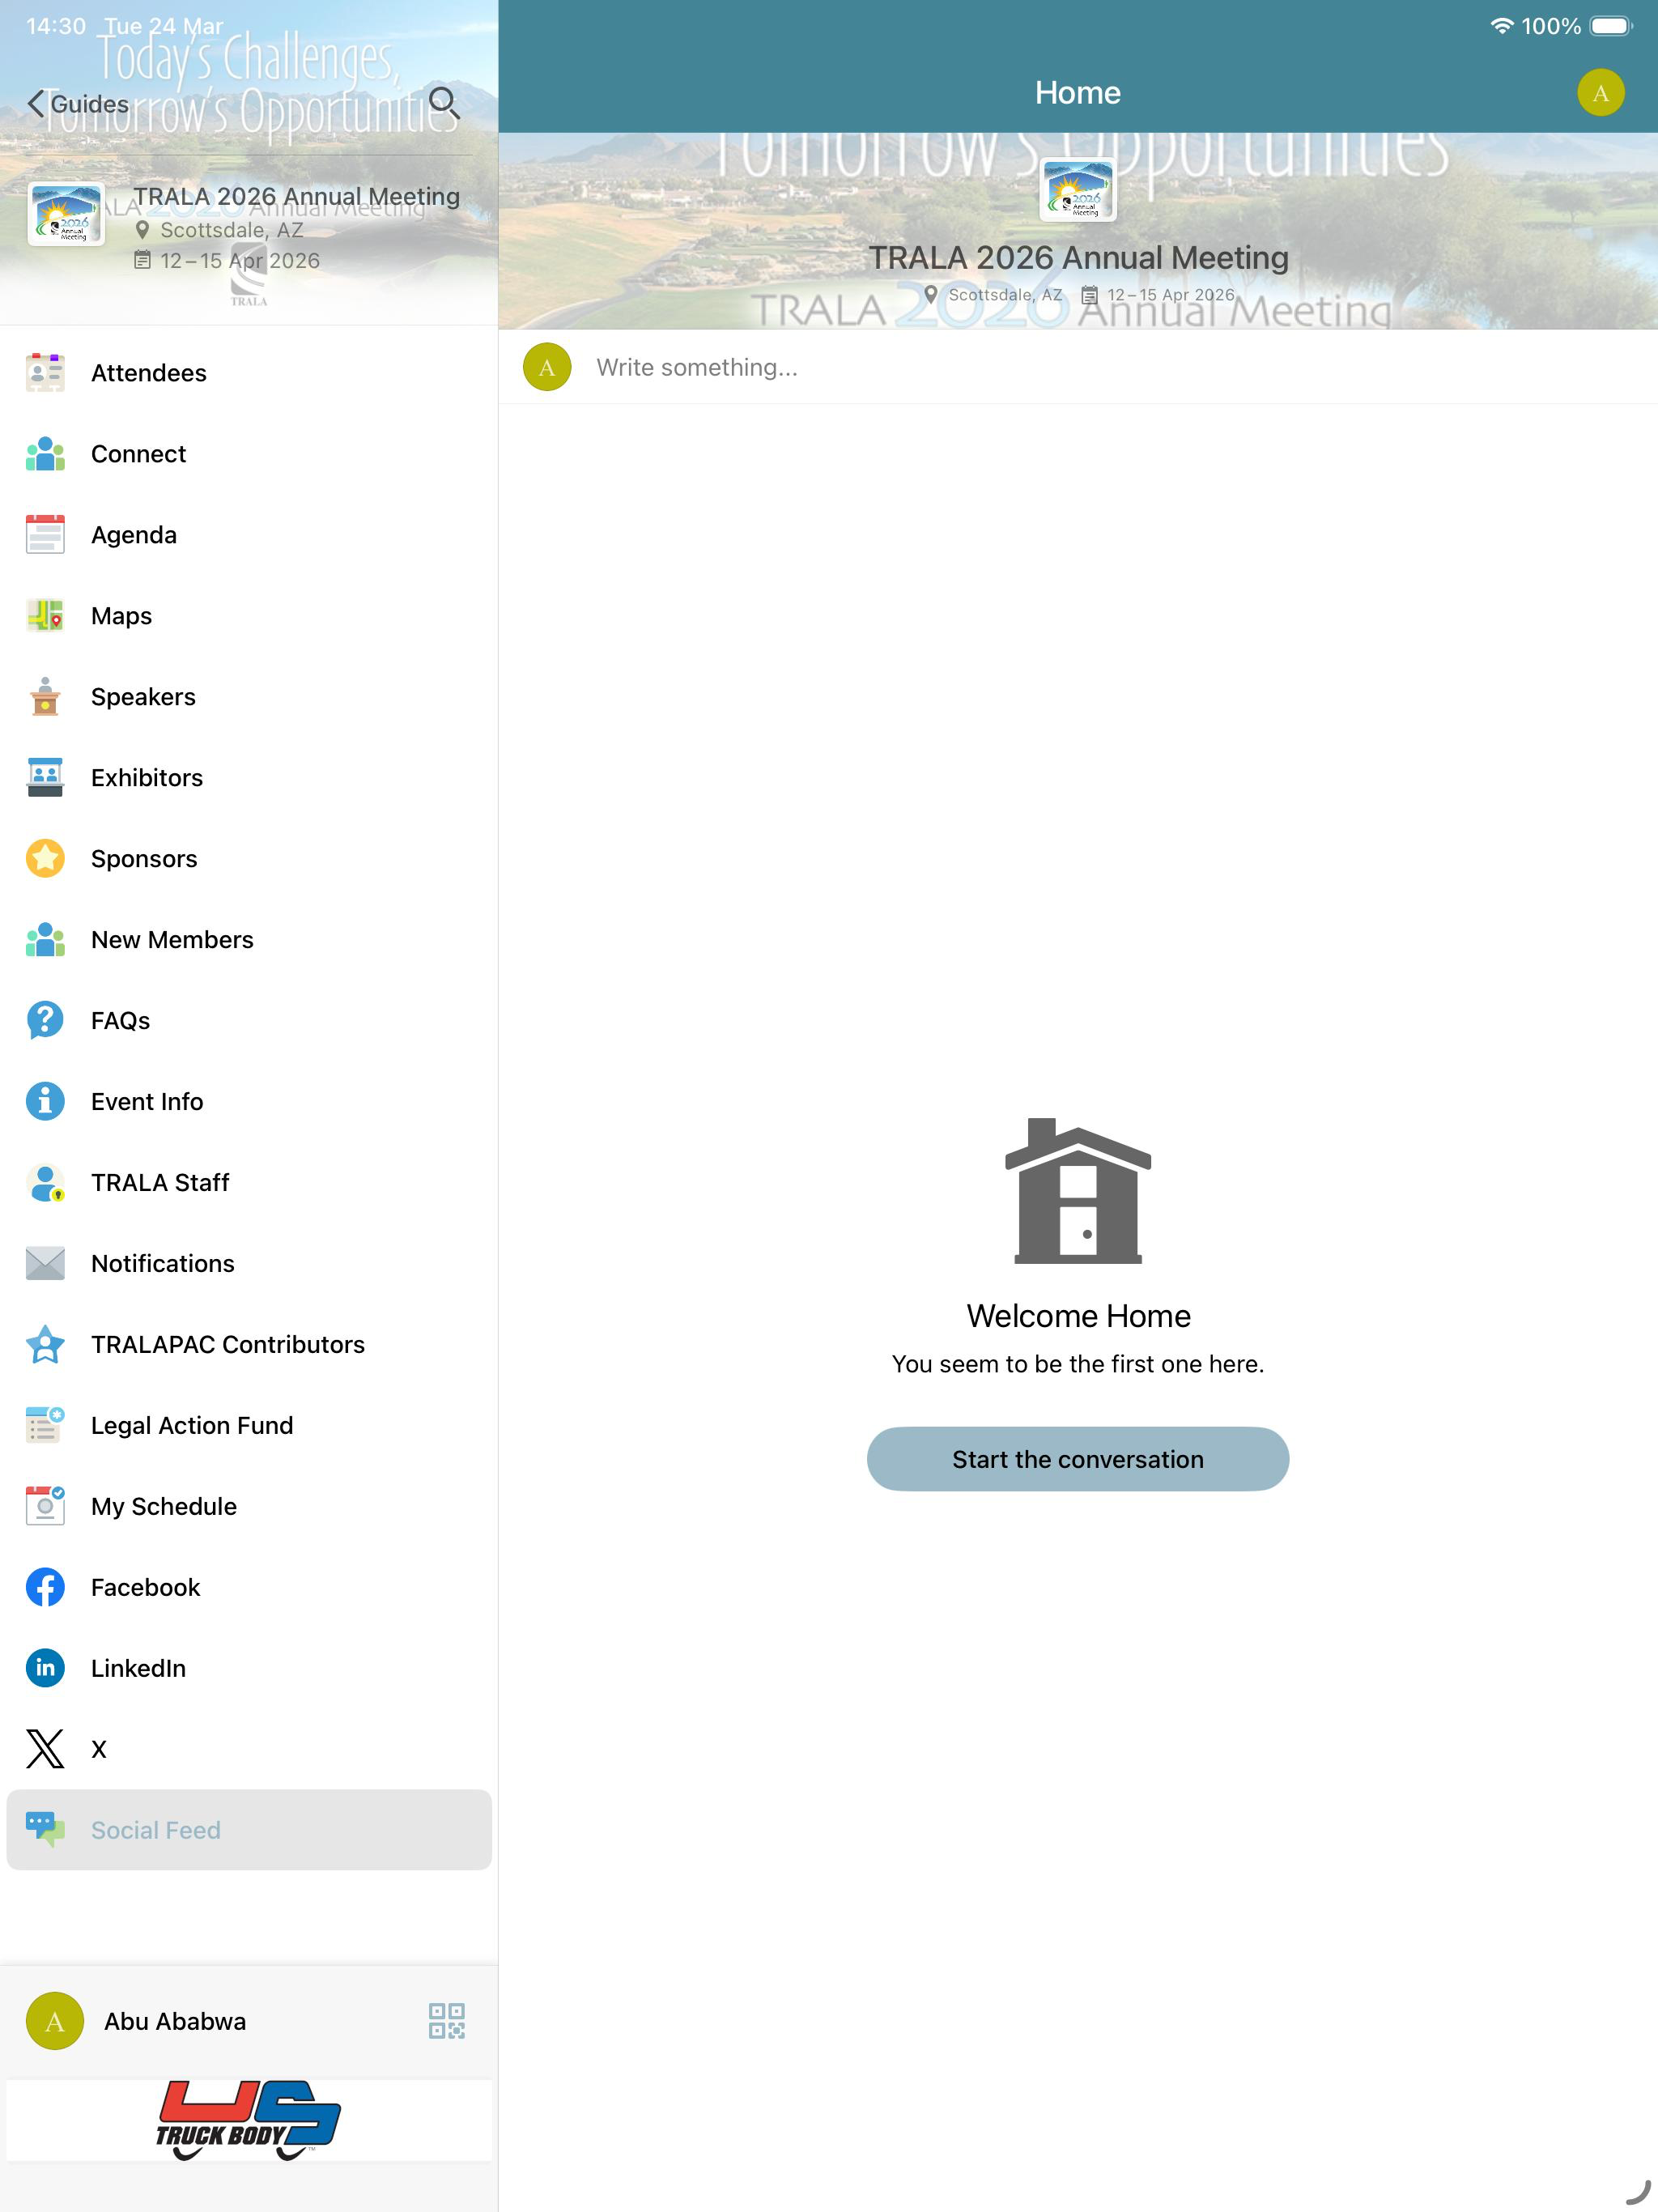Tap the profile avatar in Home header
This screenshot has width=1658, height=2212.
pos(1601,93)
